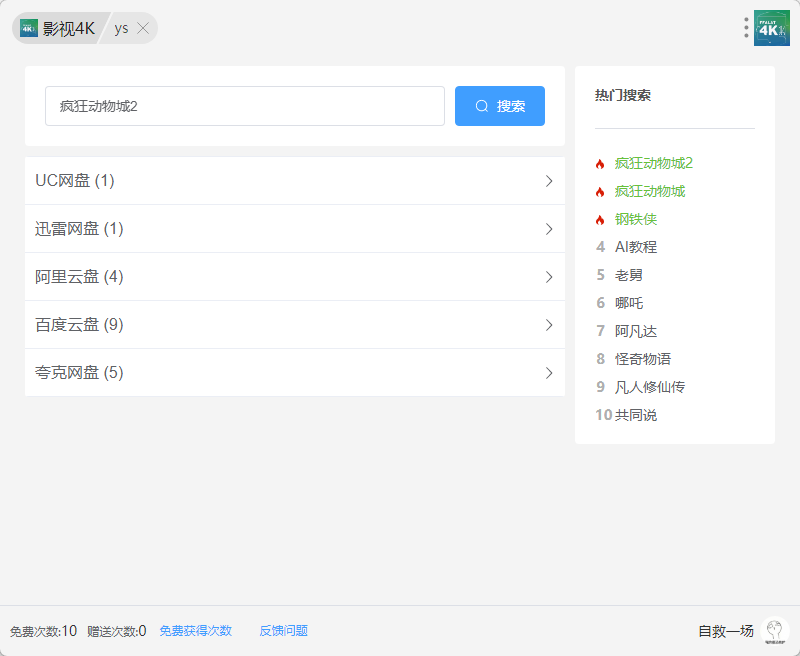Expand 夸克网盘 (5) results

[x=294, y=373]
